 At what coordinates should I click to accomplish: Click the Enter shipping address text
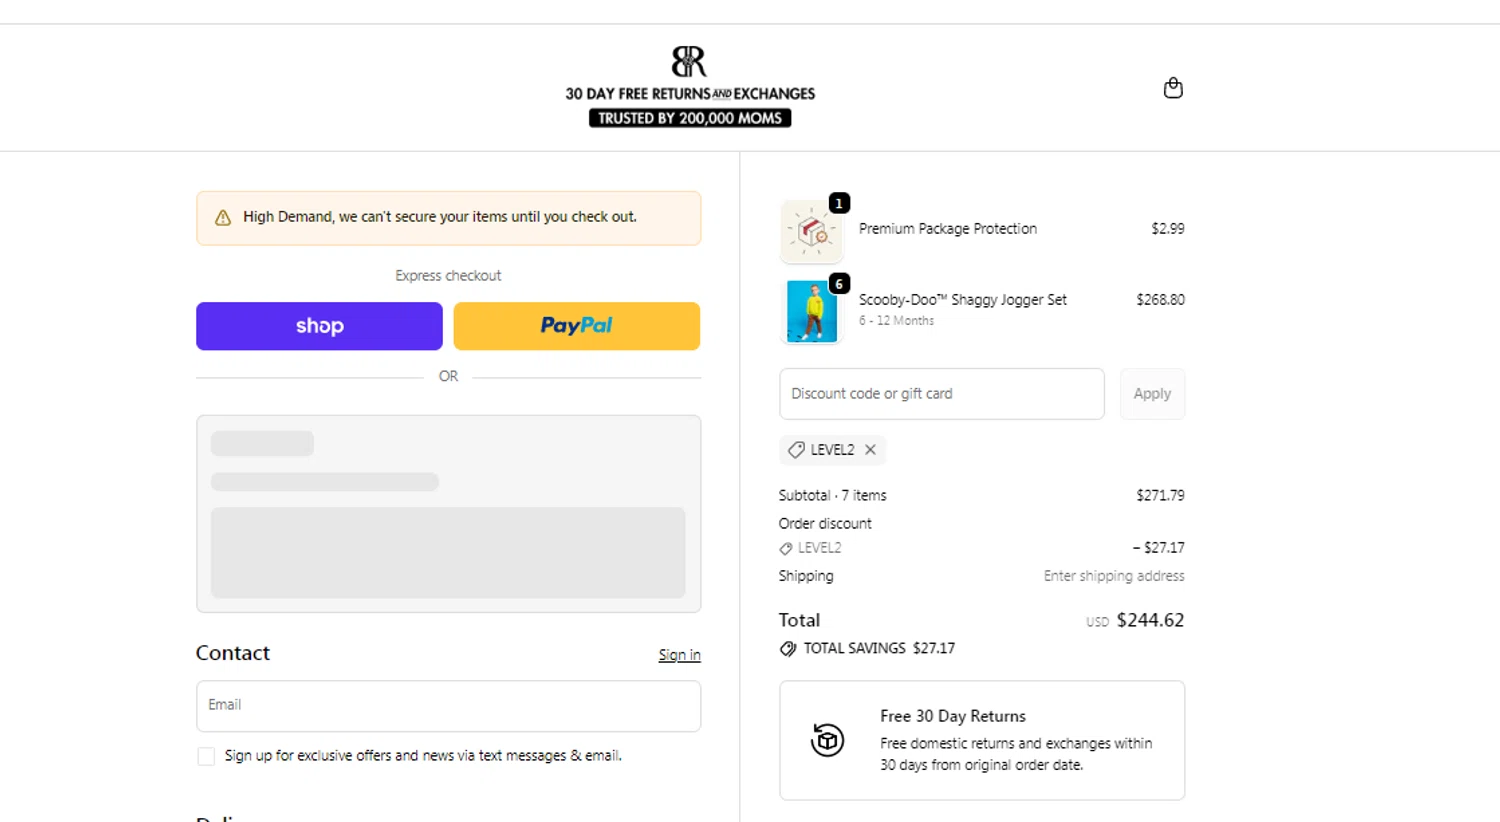click(x=1114, y=576)
